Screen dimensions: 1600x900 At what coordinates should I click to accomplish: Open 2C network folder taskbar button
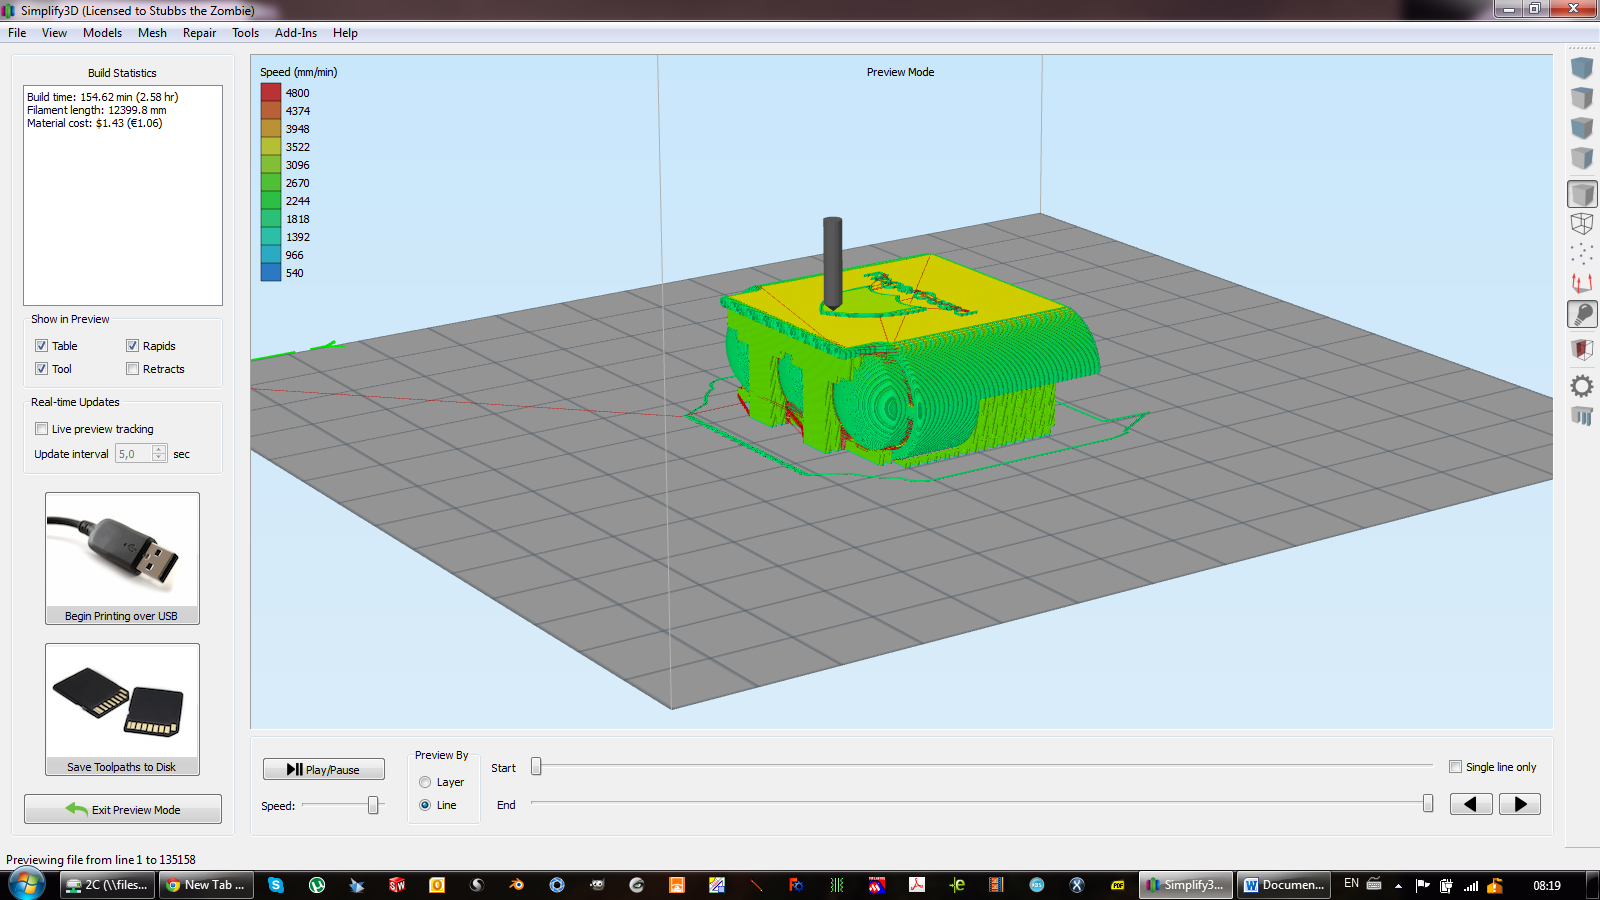107,885
